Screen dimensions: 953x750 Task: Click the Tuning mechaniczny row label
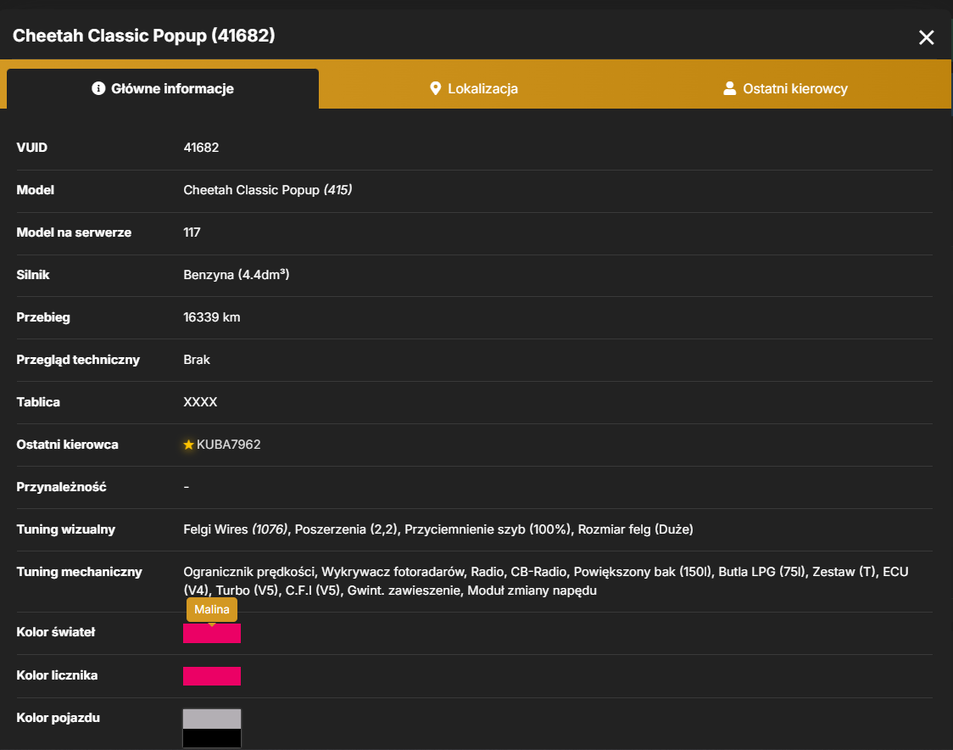(x=79, y=572)
